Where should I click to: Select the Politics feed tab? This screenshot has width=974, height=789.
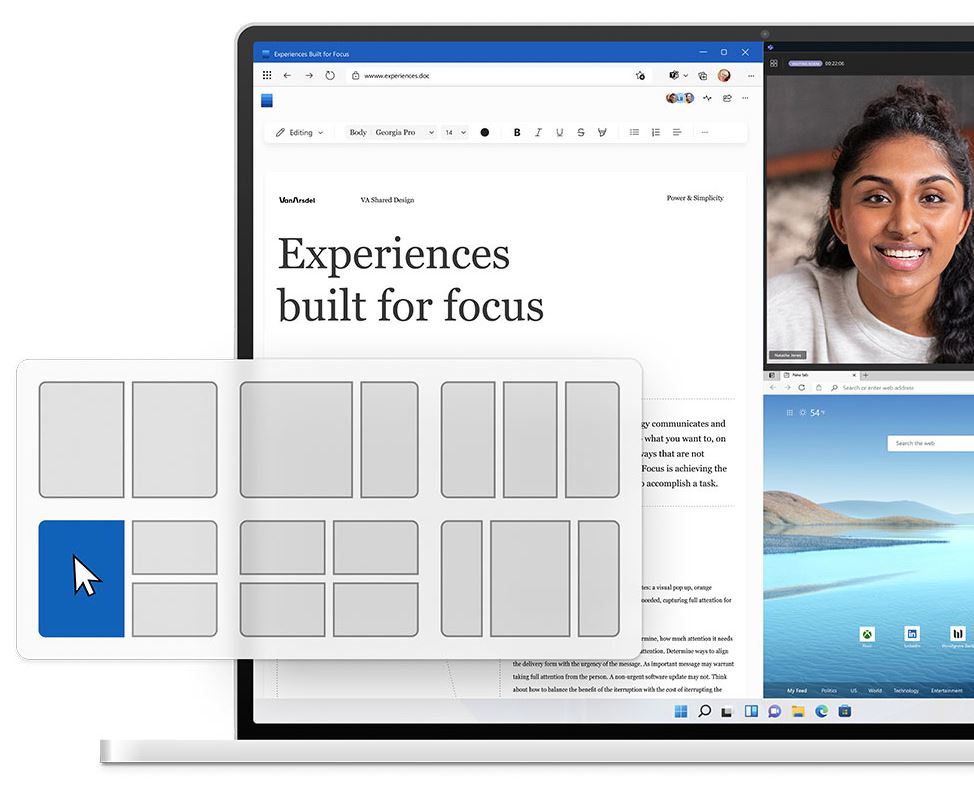pos(829,691)
